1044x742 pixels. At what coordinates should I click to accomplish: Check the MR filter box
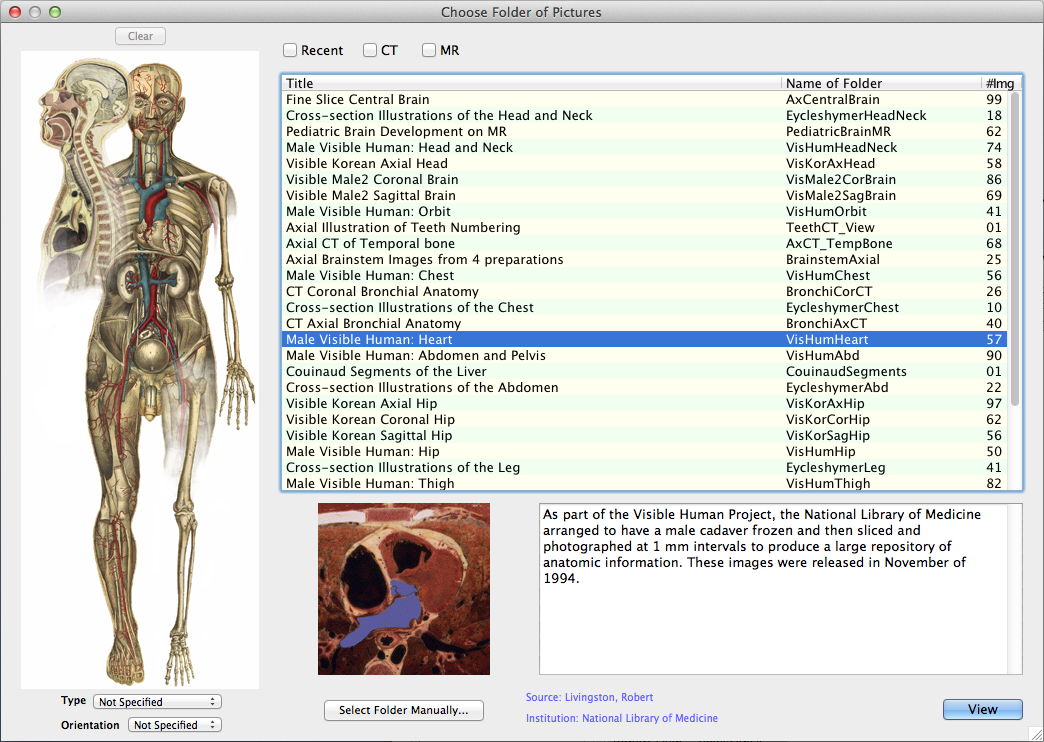point(430,50)
